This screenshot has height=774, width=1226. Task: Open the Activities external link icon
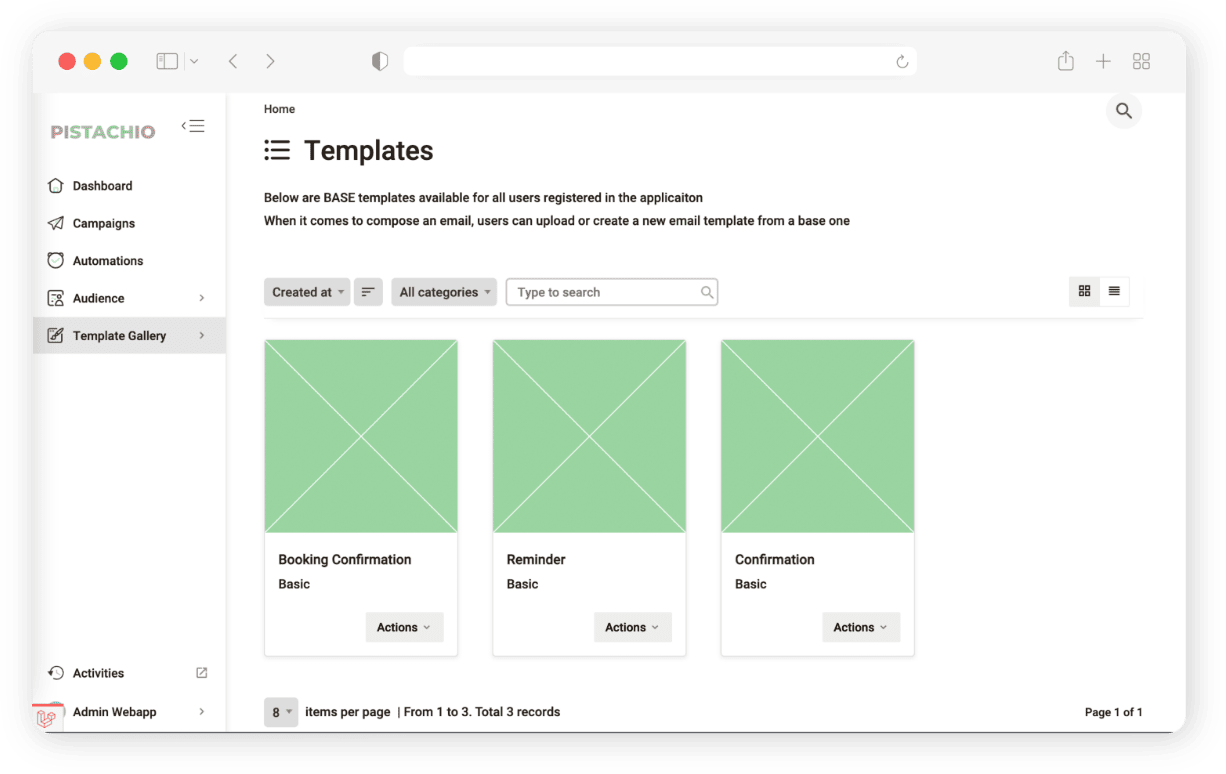201,673
